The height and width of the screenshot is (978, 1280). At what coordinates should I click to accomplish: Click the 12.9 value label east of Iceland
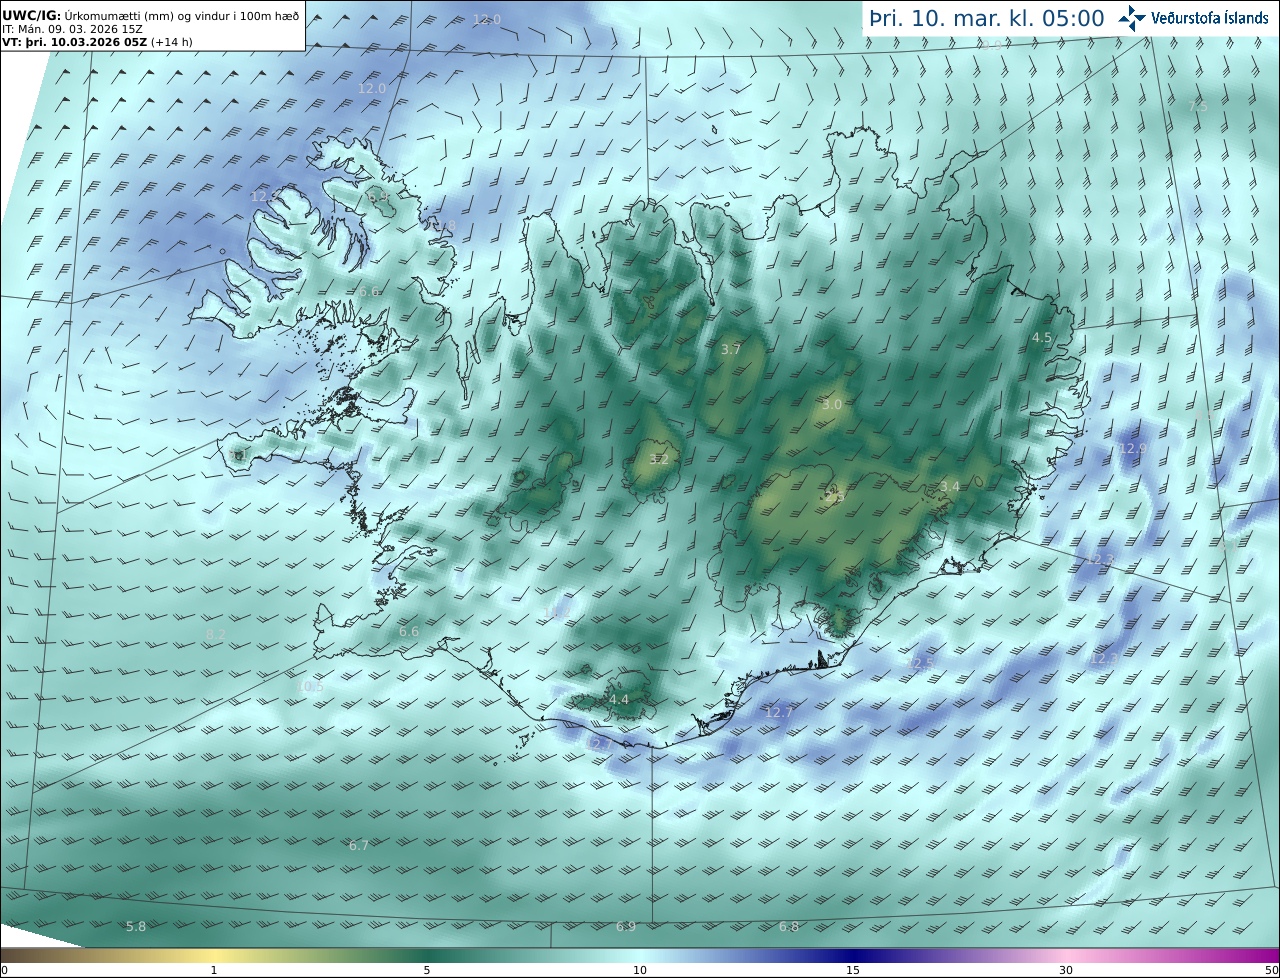click(1133, 449)
